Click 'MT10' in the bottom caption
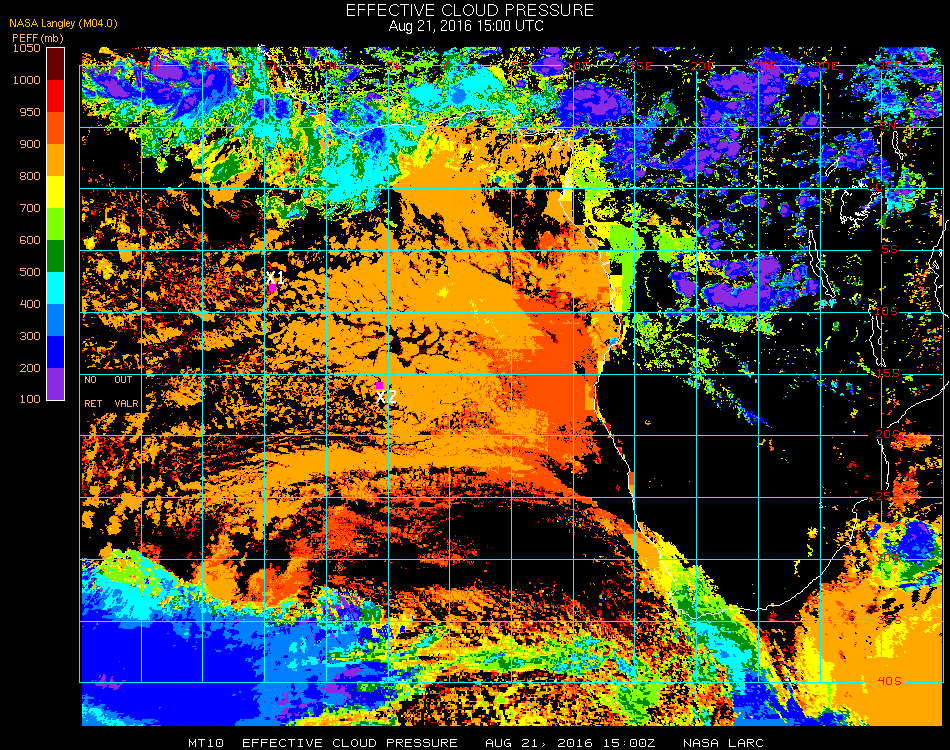 (206, 743)
